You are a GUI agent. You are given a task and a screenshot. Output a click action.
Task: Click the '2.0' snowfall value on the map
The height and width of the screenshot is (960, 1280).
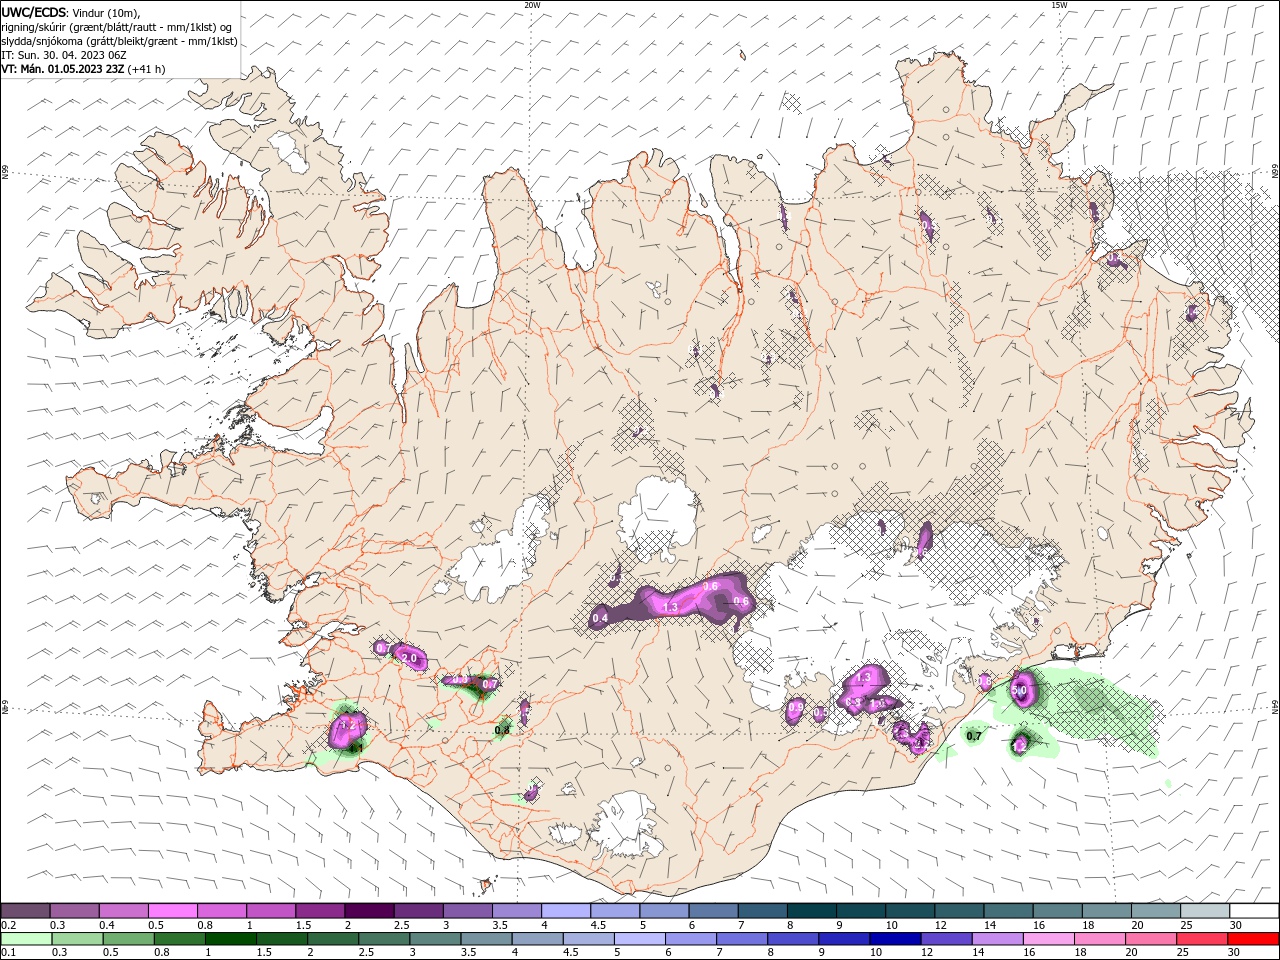click(x=409, y=658)
